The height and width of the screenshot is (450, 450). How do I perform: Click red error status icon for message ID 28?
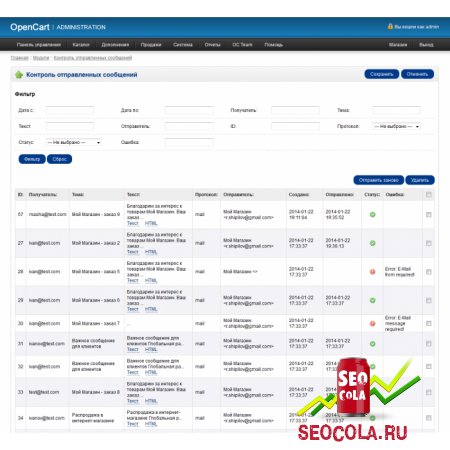click(x=373, y=272)
